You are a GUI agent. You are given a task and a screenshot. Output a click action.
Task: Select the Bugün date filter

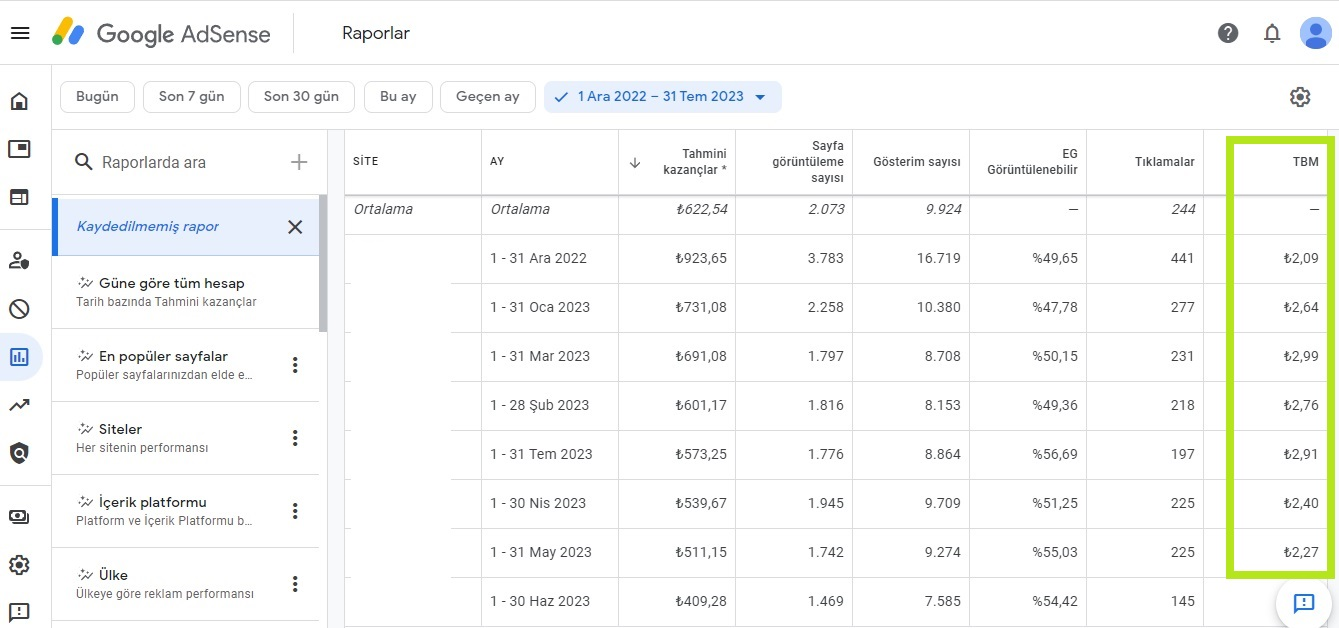point(97,97)
